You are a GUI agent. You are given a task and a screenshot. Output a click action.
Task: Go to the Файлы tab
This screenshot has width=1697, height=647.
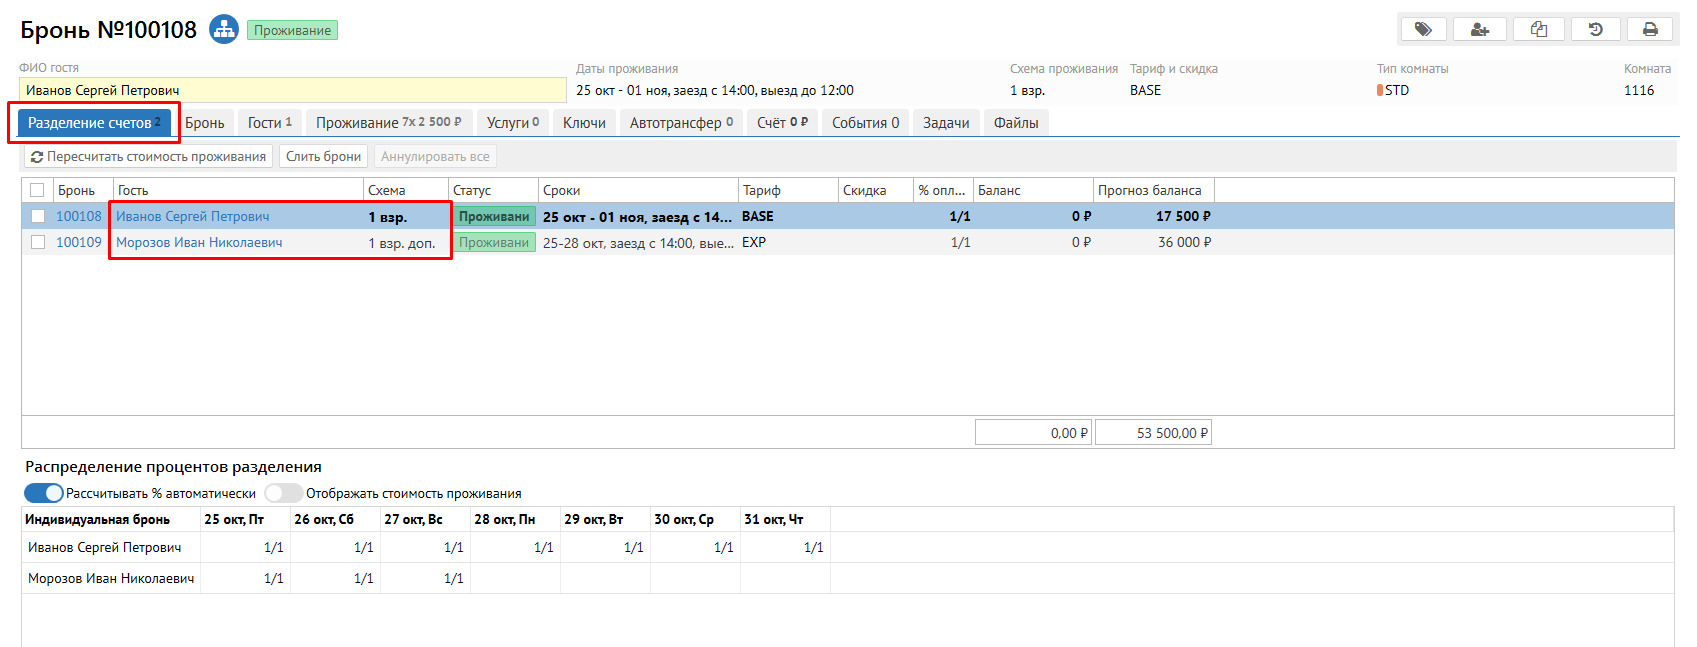1015,123
